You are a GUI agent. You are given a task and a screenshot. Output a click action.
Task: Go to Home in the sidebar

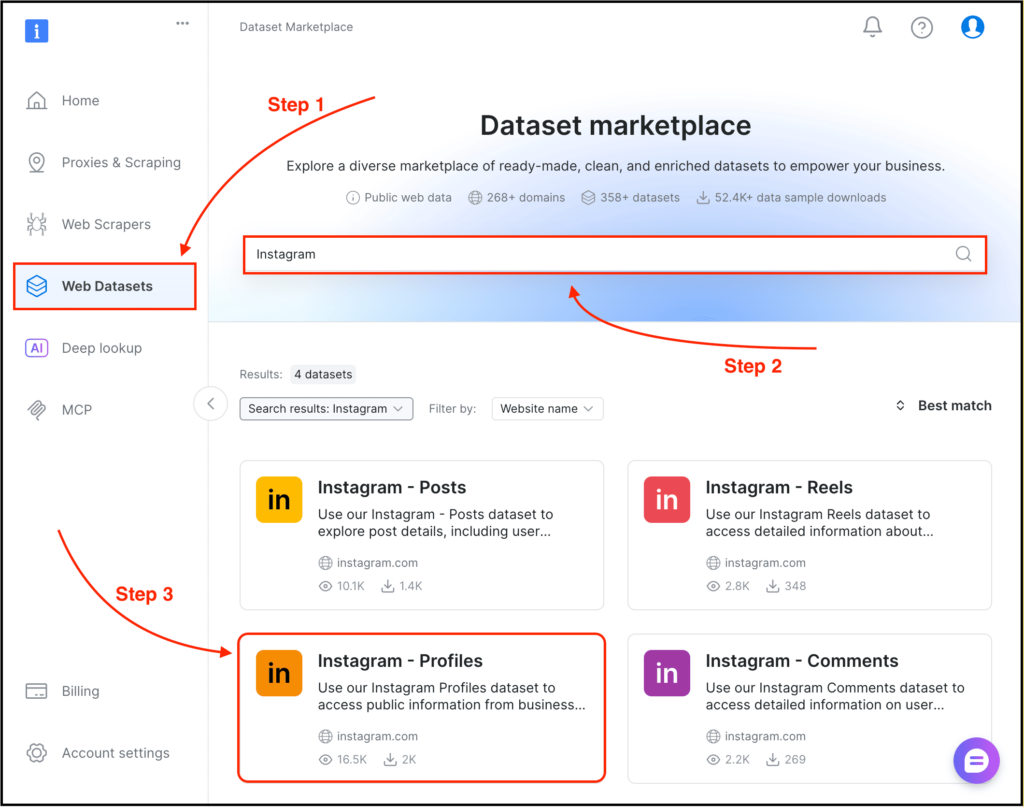tap(80, 101)
